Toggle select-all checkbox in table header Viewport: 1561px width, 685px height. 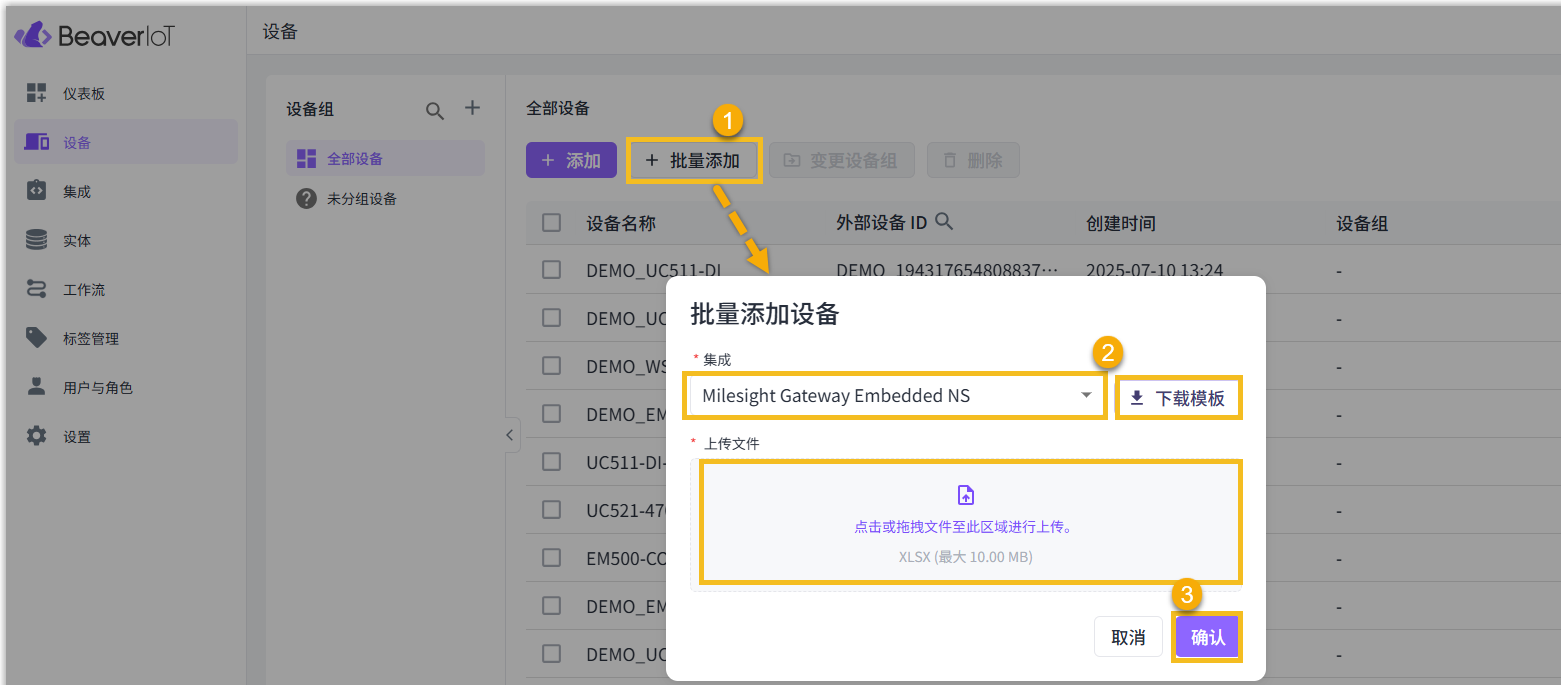(x=552, y=223)
